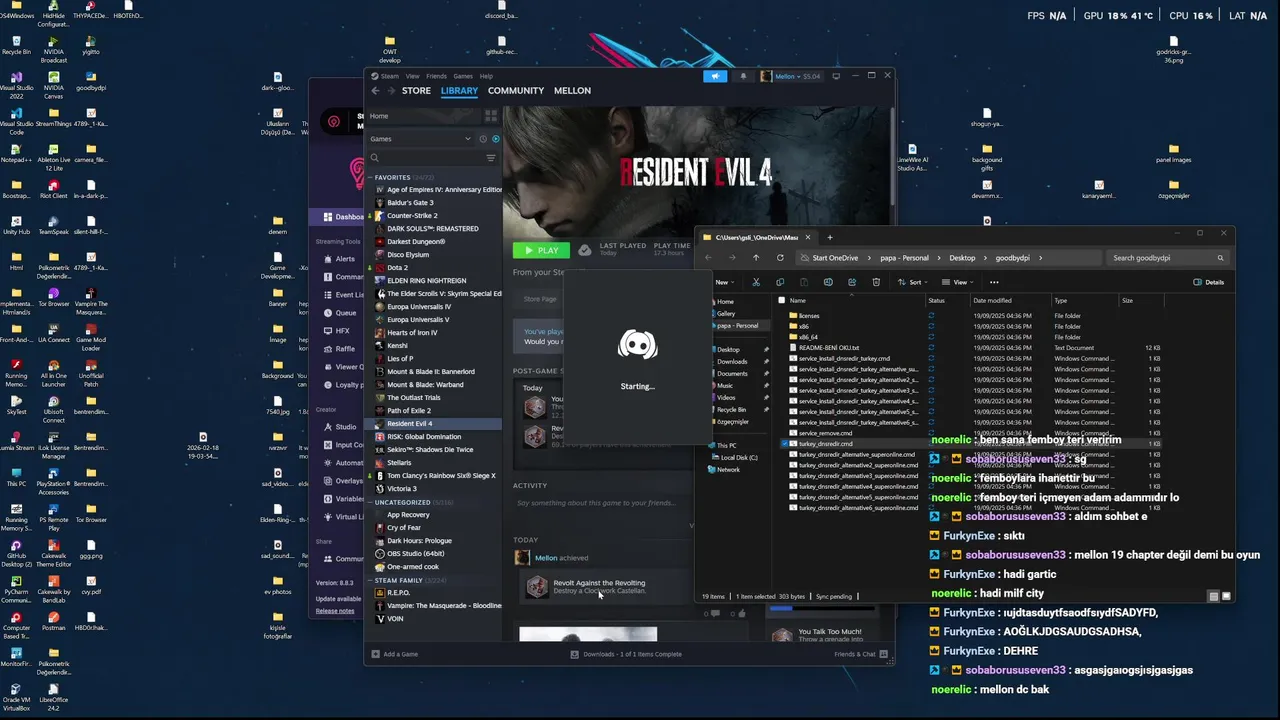Image resolution: width=1280 pixels, height=720 pixels.
Task: Expand breadcrumb chevron after goodbydpi
Action: tap(1040, 258)
